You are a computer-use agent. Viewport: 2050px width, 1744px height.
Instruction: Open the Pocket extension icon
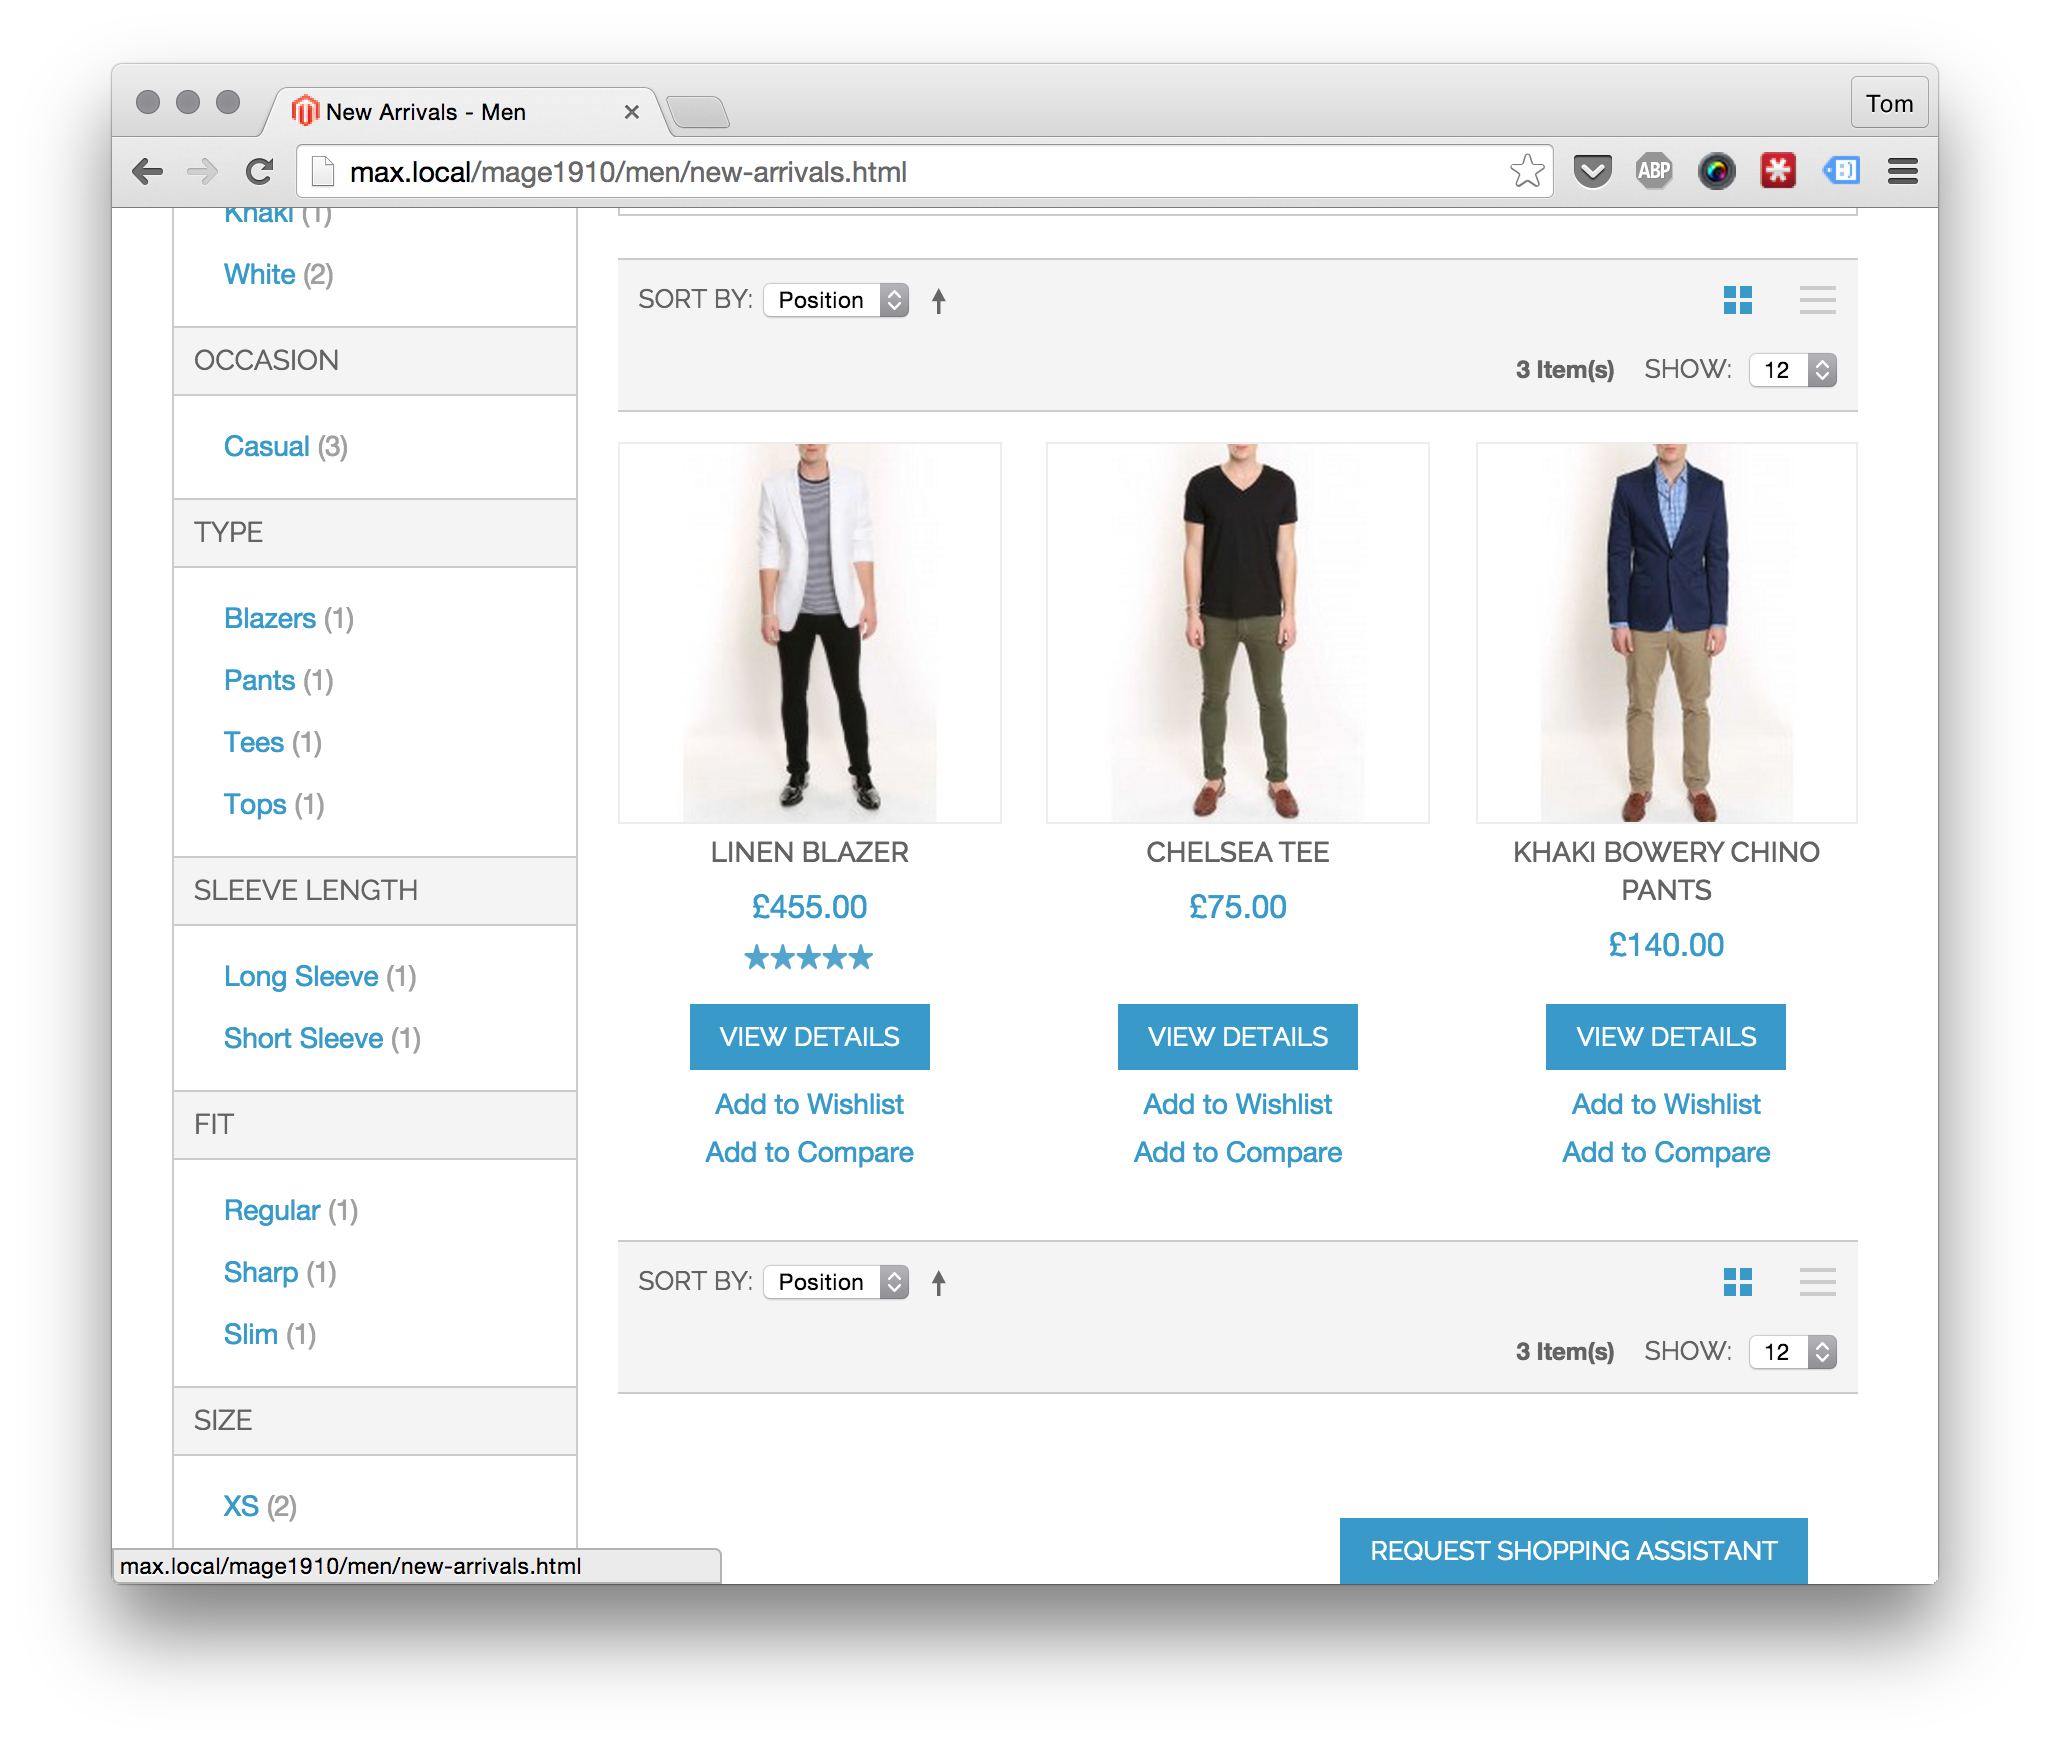pyautogui.click(x=1592, y=172)
